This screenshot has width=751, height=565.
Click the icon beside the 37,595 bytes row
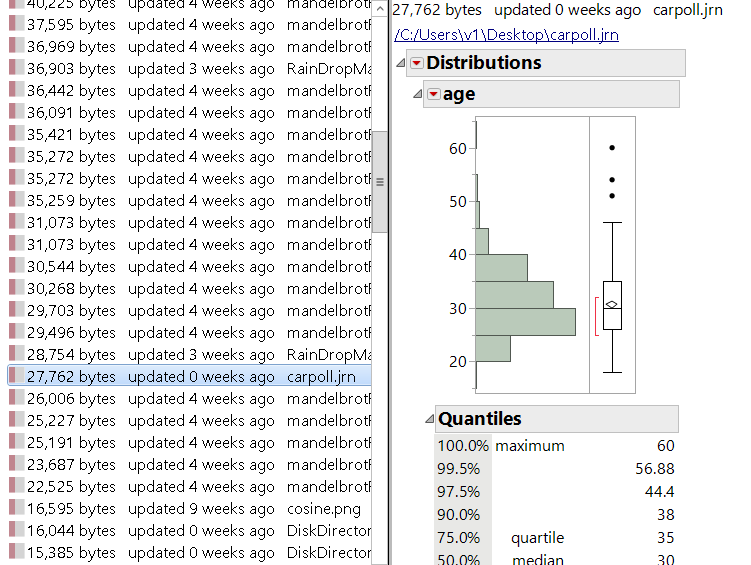point(15,25)
